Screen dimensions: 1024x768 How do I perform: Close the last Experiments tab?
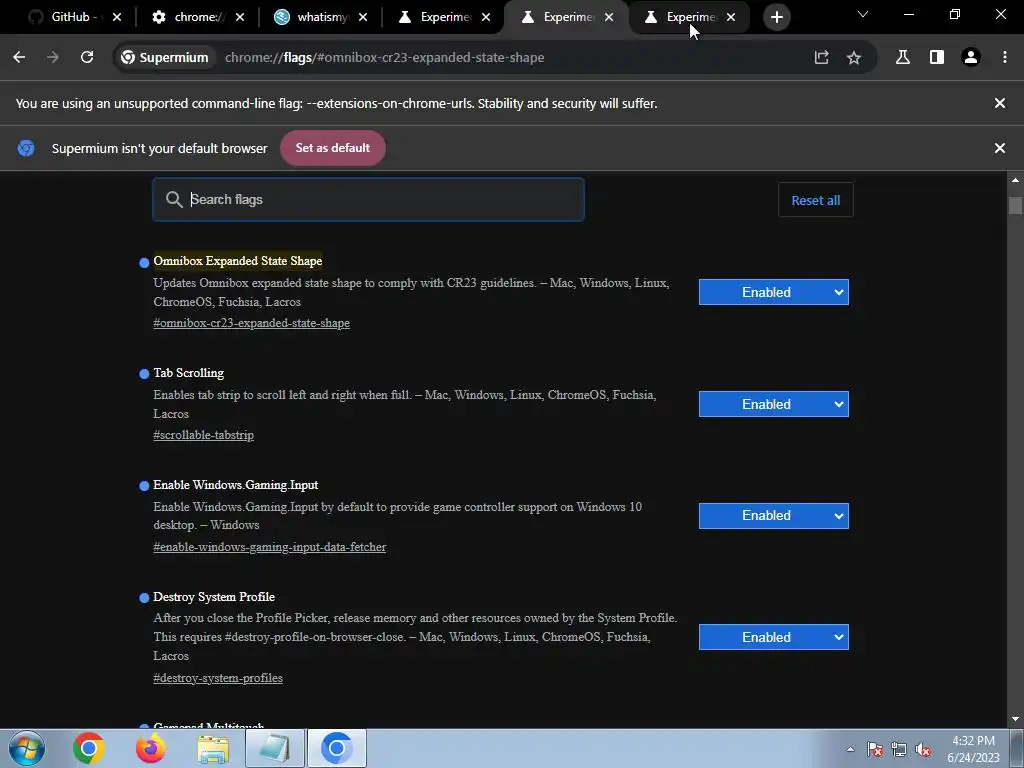[731, 18]
